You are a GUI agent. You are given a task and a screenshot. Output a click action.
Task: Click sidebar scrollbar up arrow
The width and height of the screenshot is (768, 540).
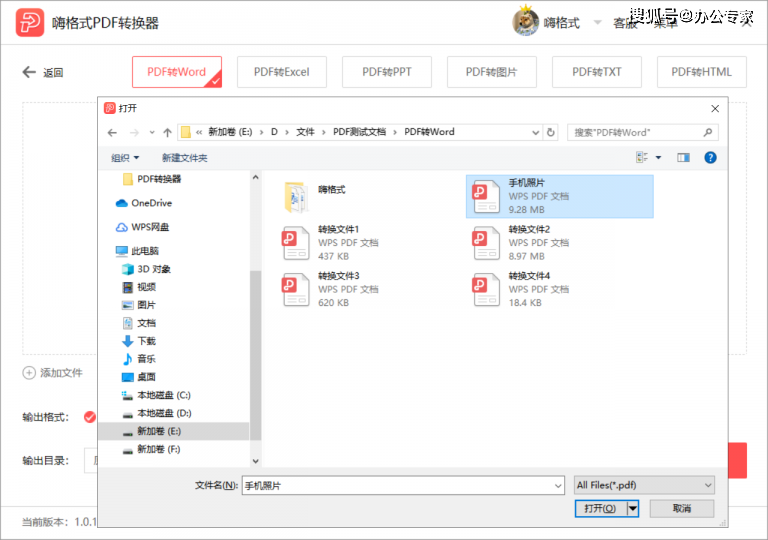pos(255,177)
